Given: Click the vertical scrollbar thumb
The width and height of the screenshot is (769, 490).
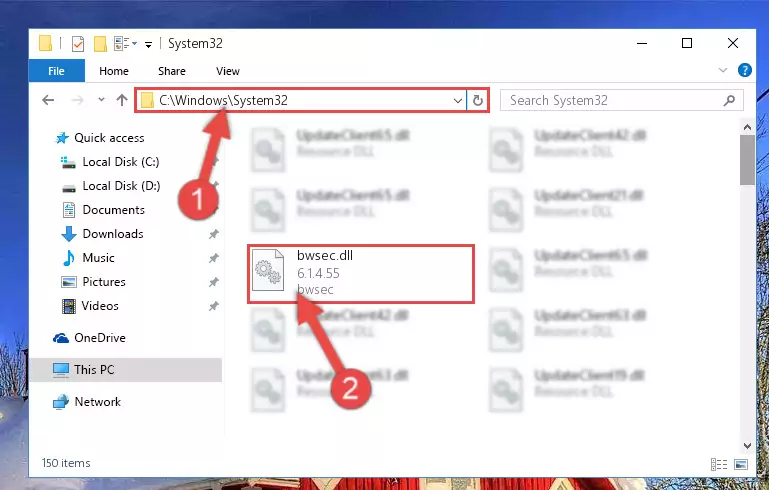Looking at the screenshot, I should [x=747, y=160].
